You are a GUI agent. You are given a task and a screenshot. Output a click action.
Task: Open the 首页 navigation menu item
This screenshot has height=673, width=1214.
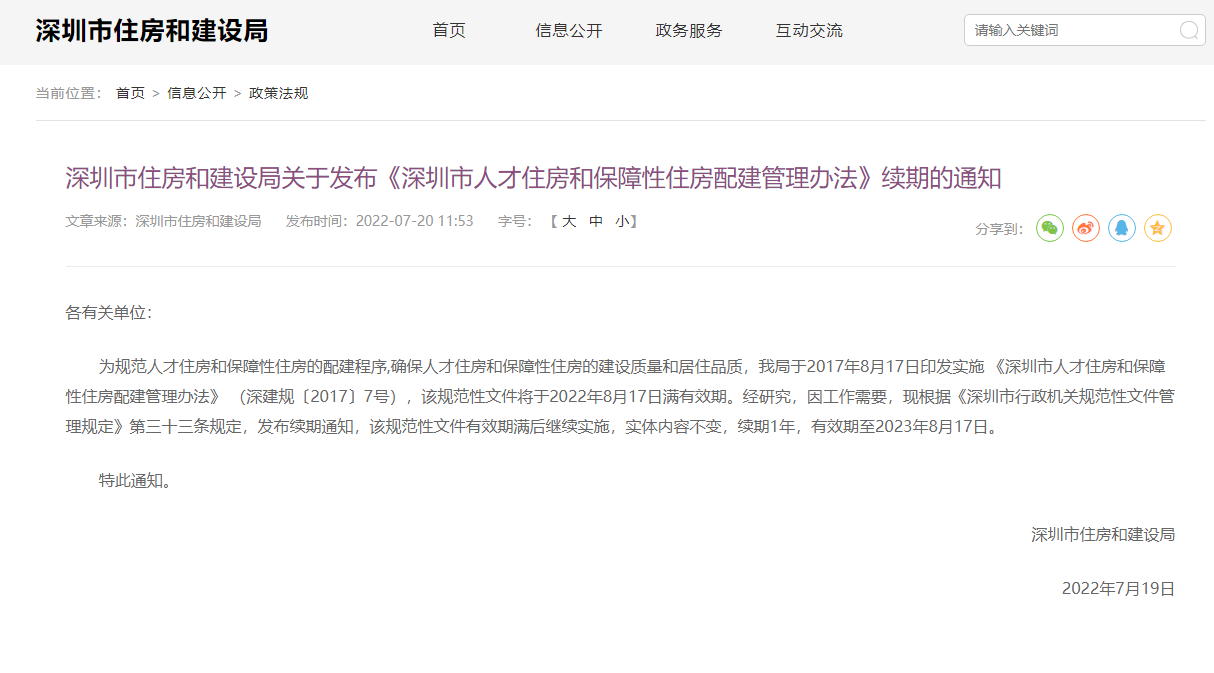449,30
